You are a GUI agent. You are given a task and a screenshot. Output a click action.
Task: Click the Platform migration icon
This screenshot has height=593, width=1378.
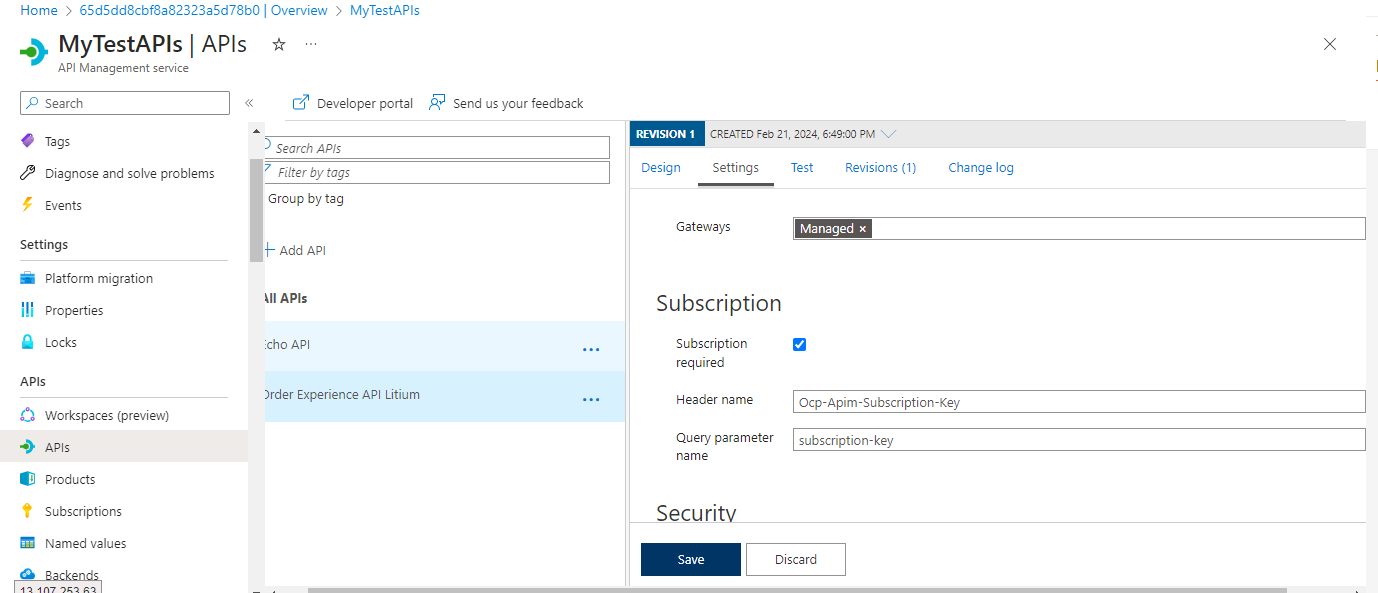pos(28,278)
